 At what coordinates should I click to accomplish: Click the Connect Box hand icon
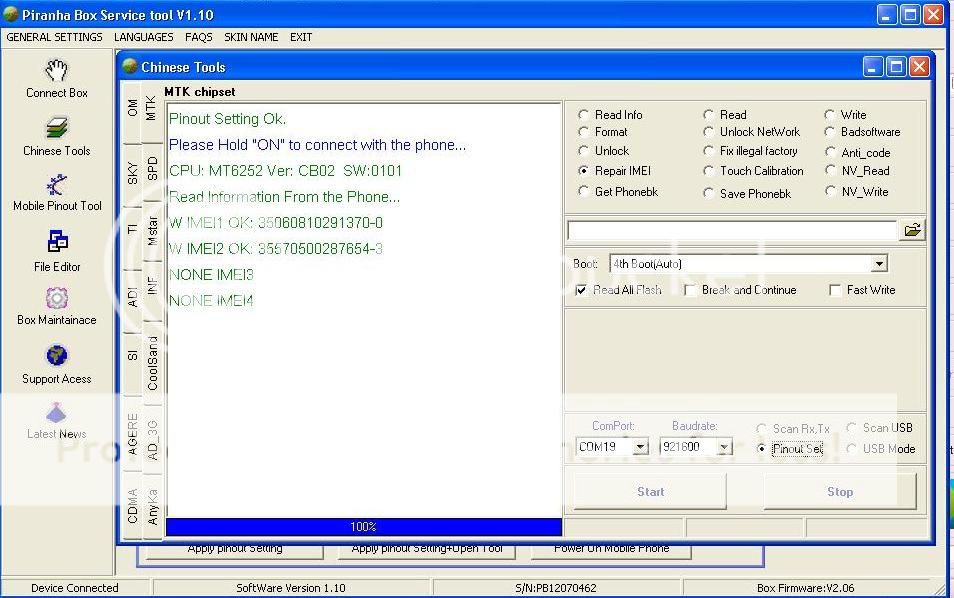[x=56, y=70]
